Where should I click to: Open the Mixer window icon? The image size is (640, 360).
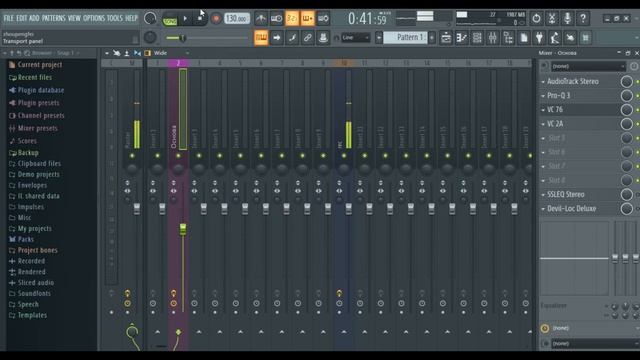pos(493,38)
